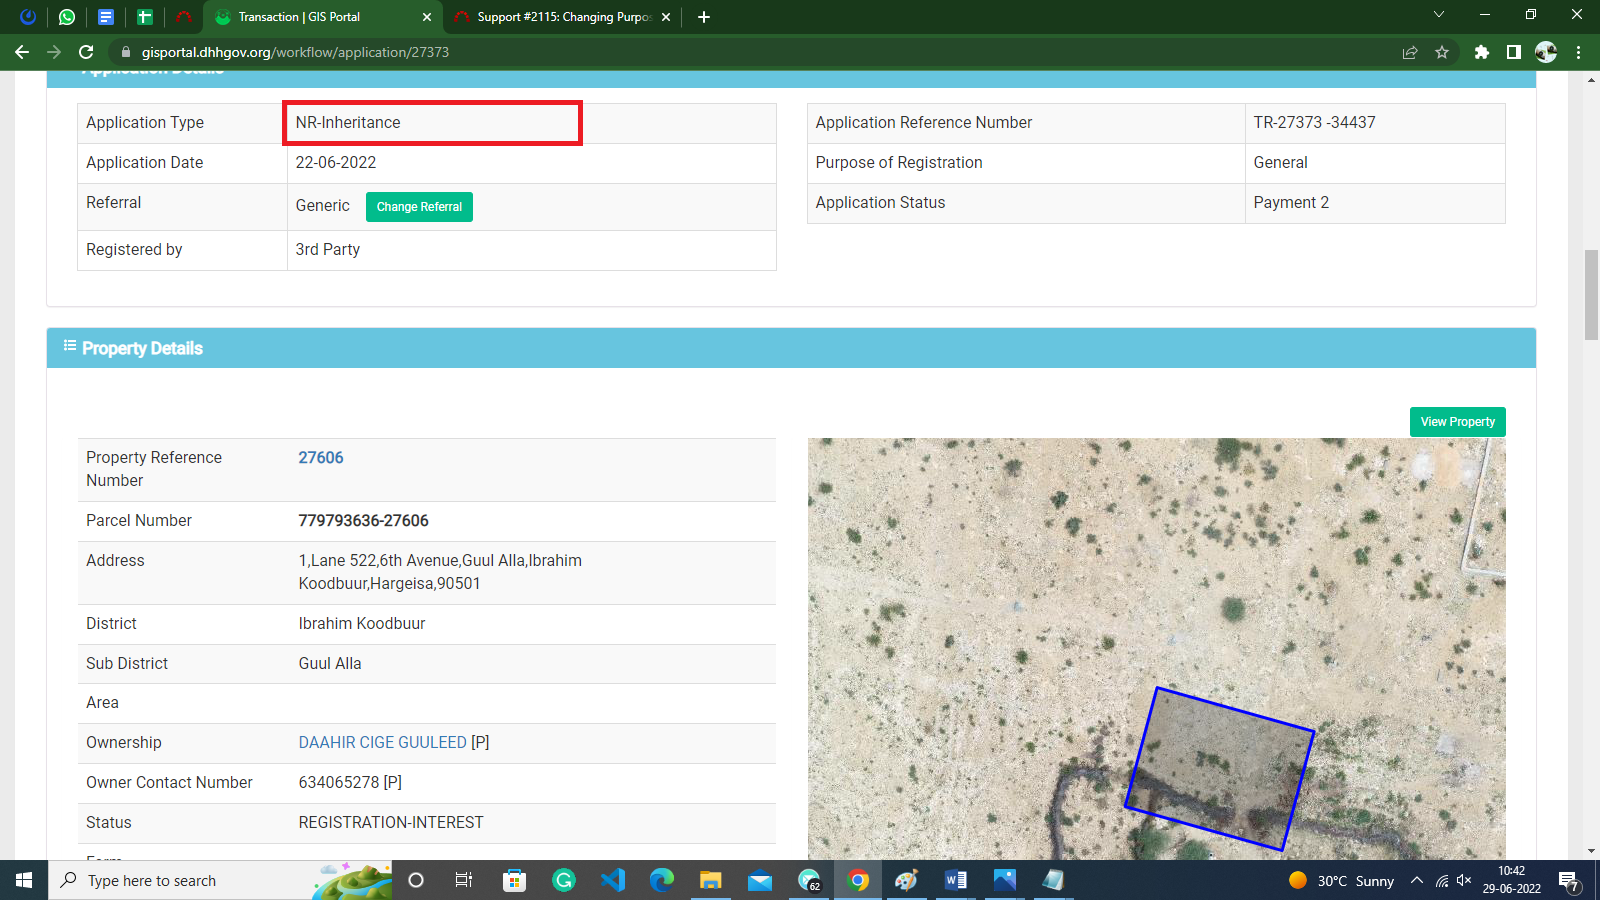
Task: Open the pinned blue power-icon tab
Action: pyautogui.click(x=28, y=17)
